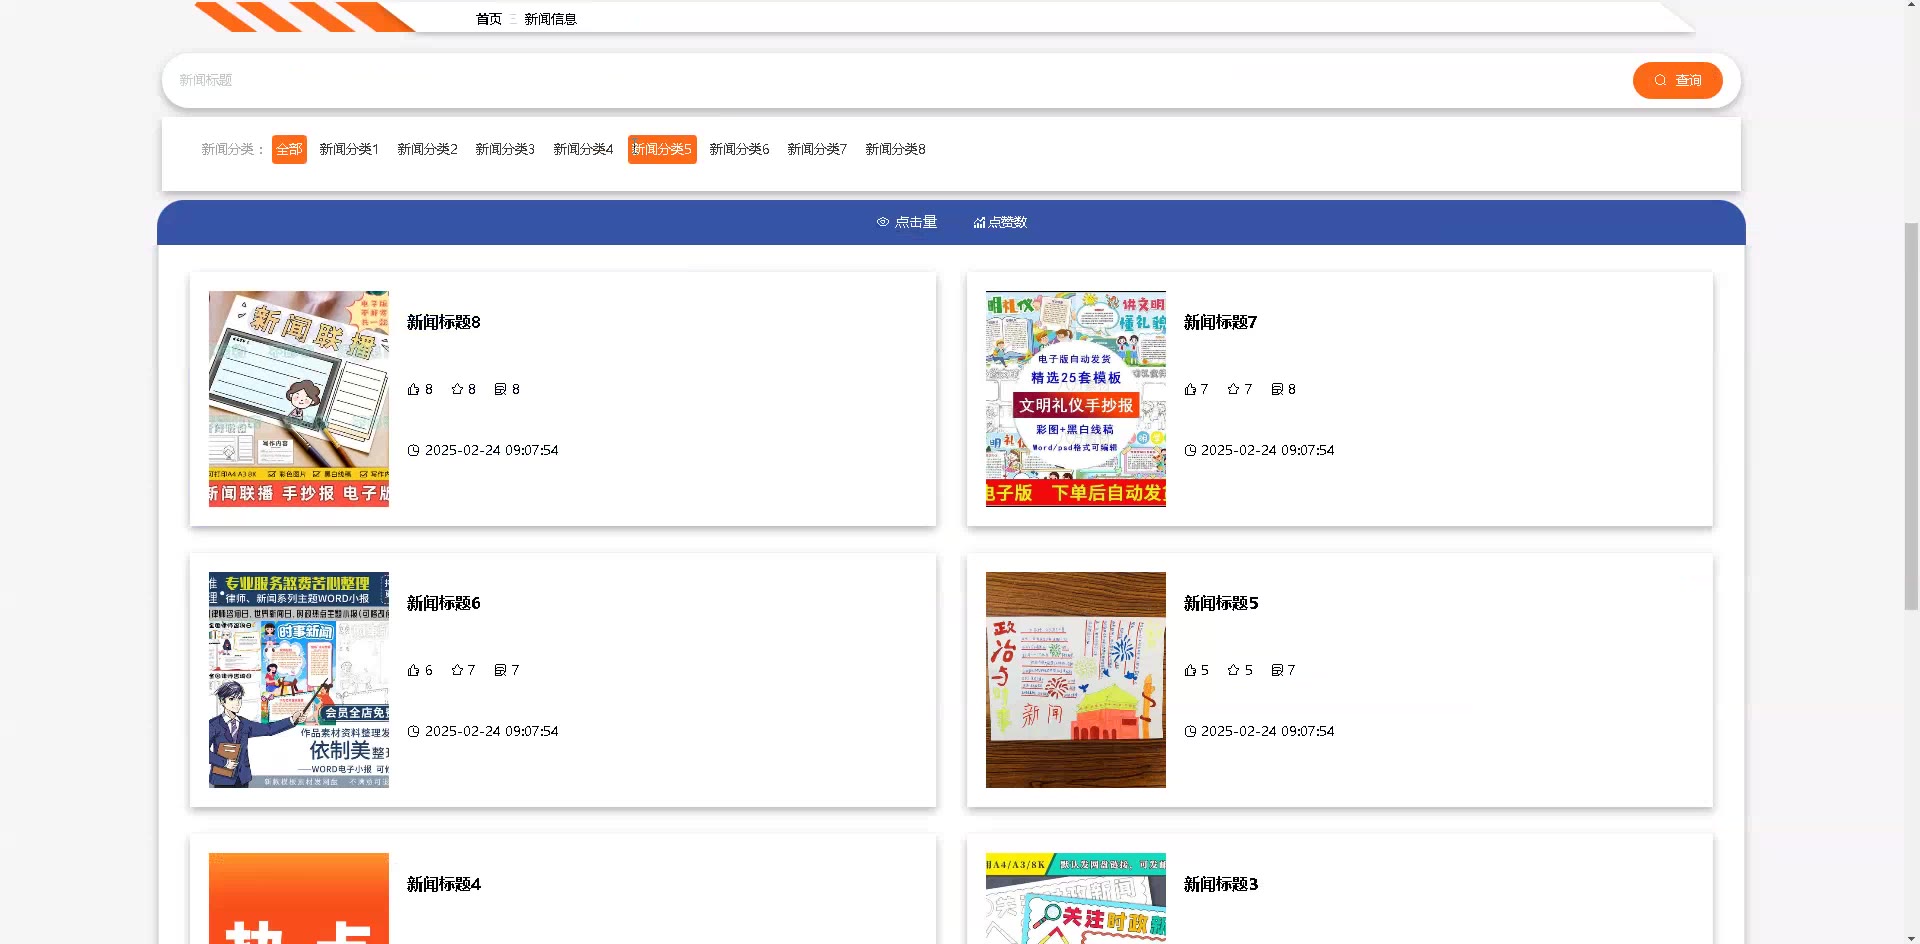Click the 新闻标题8 timestamp 2025-02-24 09:07:54
1920x944 pixels.
click(x=492, y=450)
